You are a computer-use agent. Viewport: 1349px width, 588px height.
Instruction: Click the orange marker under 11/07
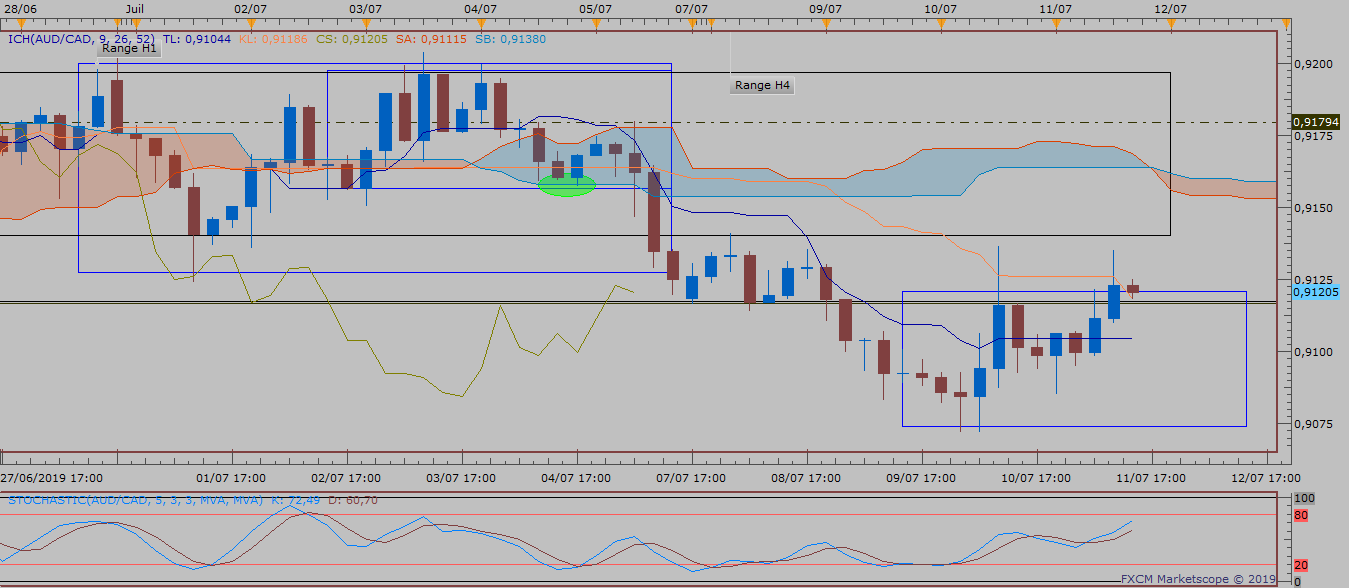pyautogui.click(x=1054, y=22)
